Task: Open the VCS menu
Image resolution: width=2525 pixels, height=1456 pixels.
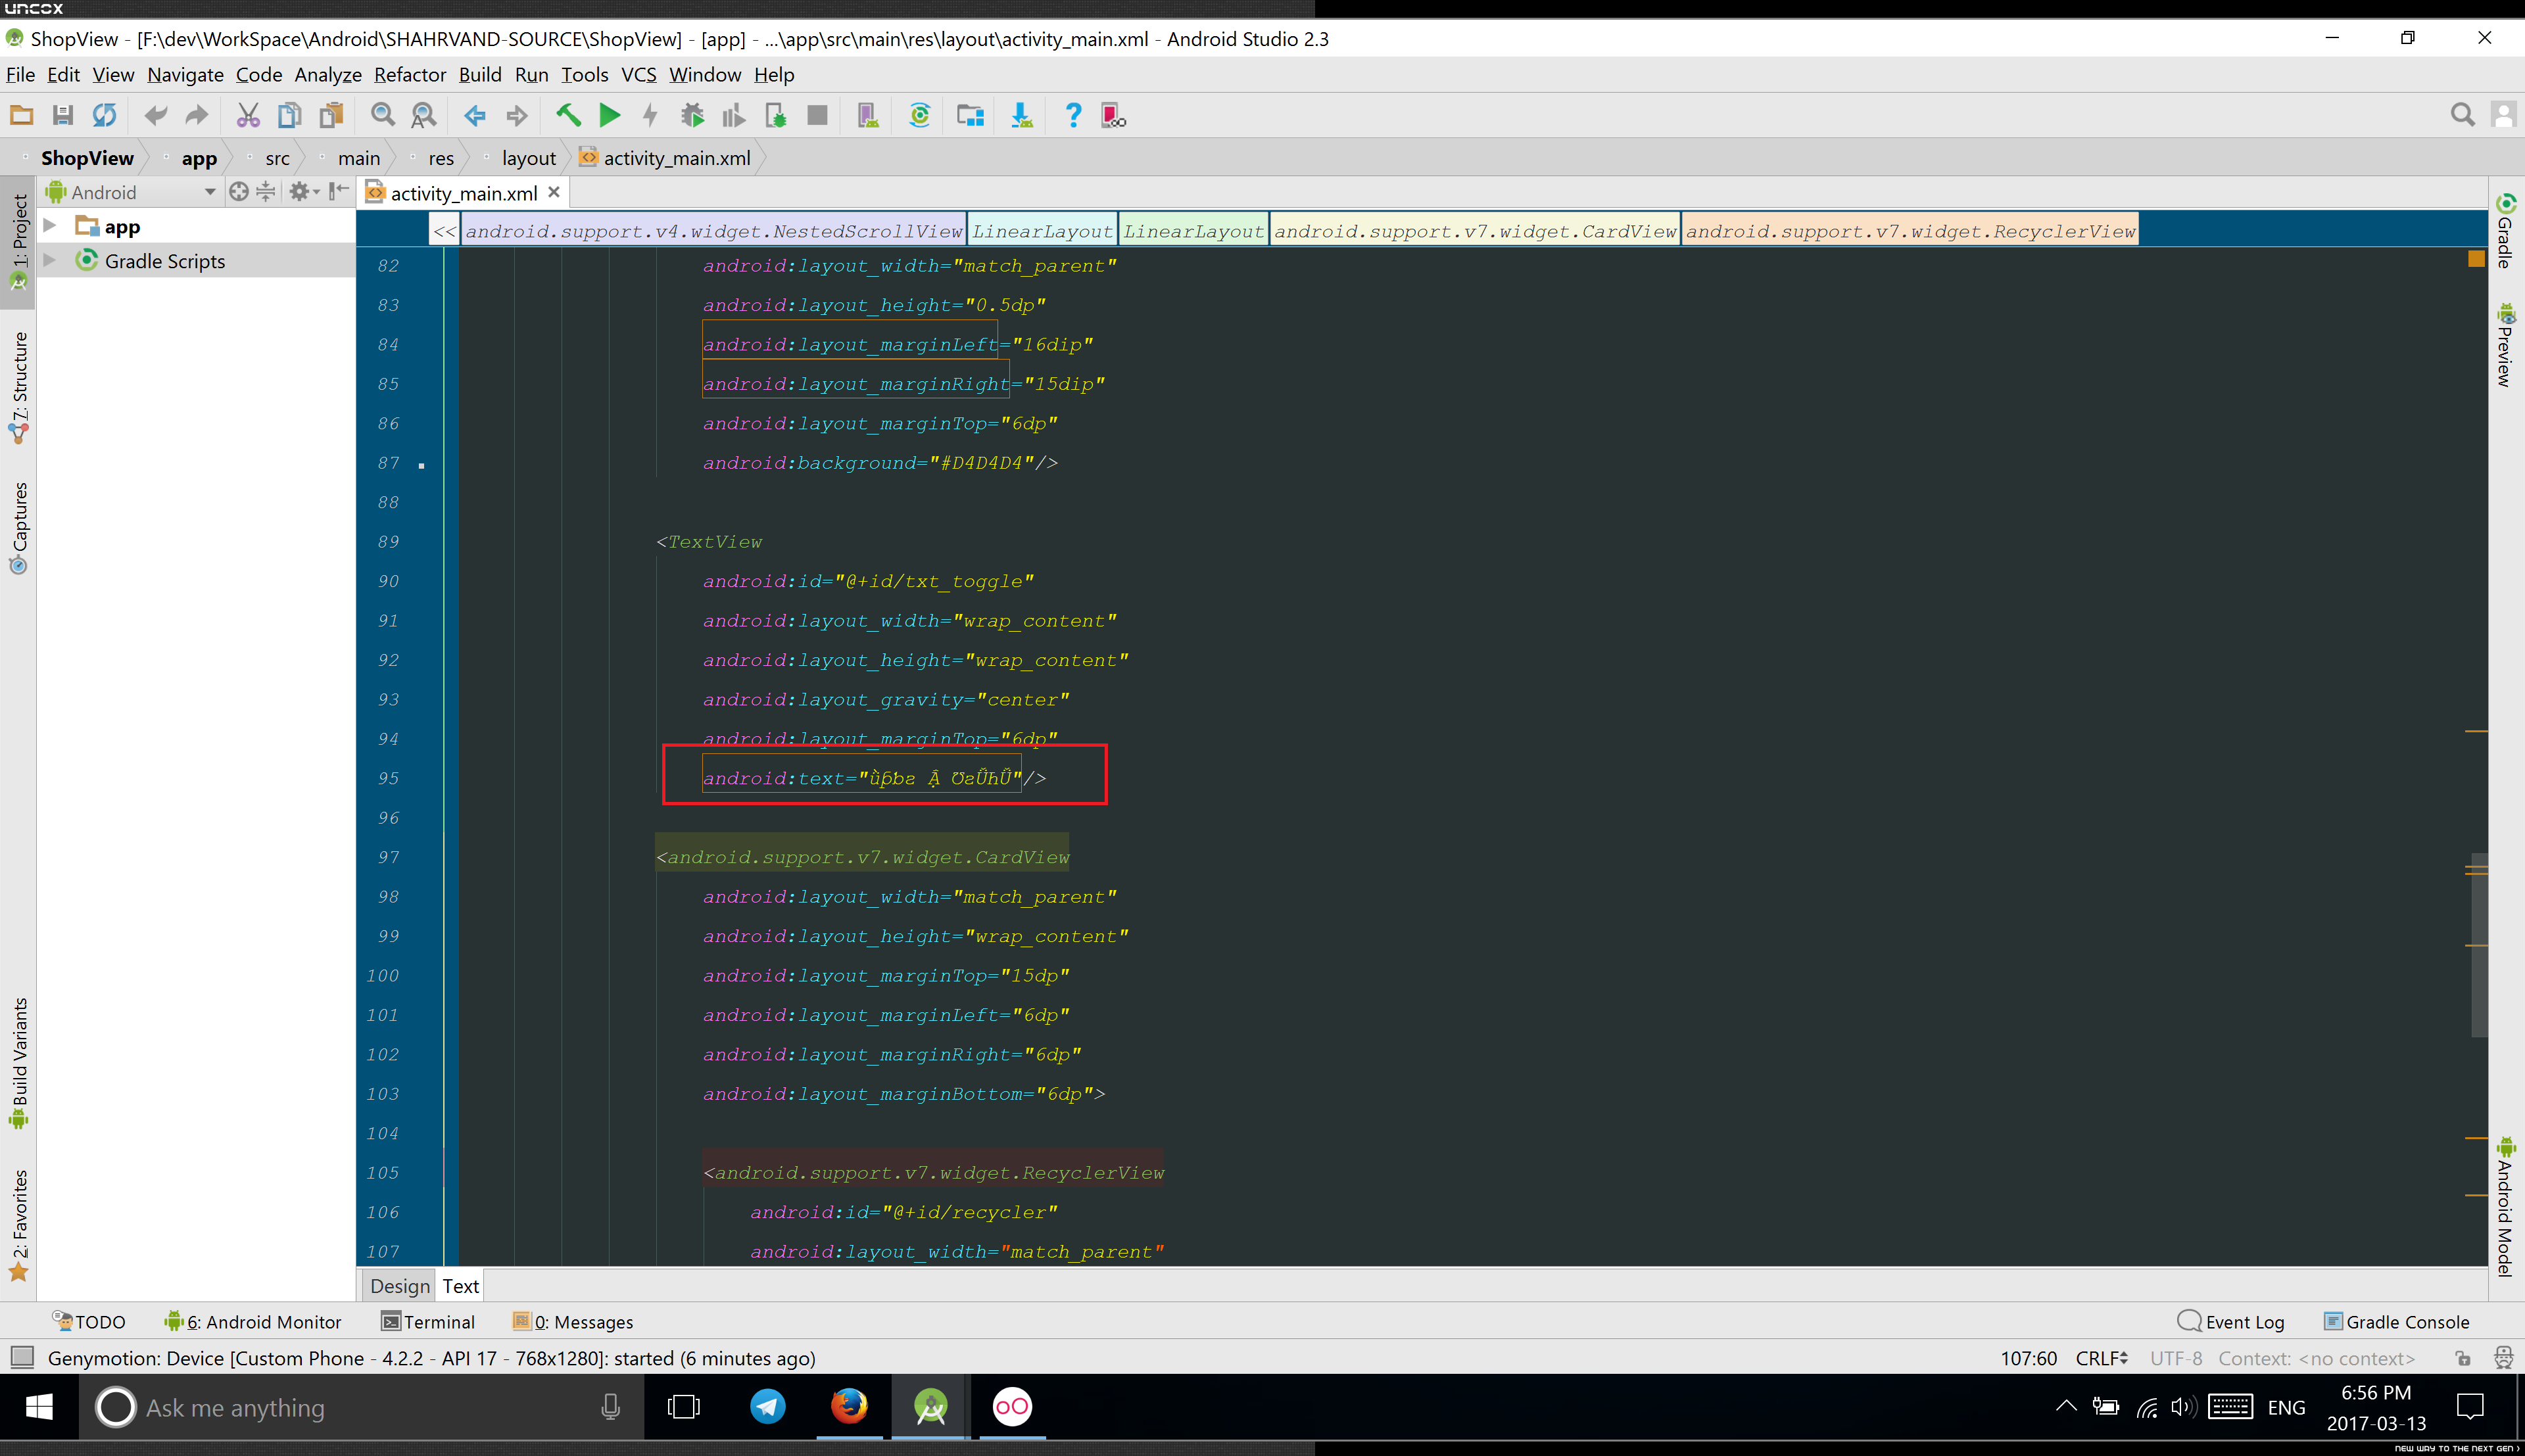Action: tap(639, 75)
